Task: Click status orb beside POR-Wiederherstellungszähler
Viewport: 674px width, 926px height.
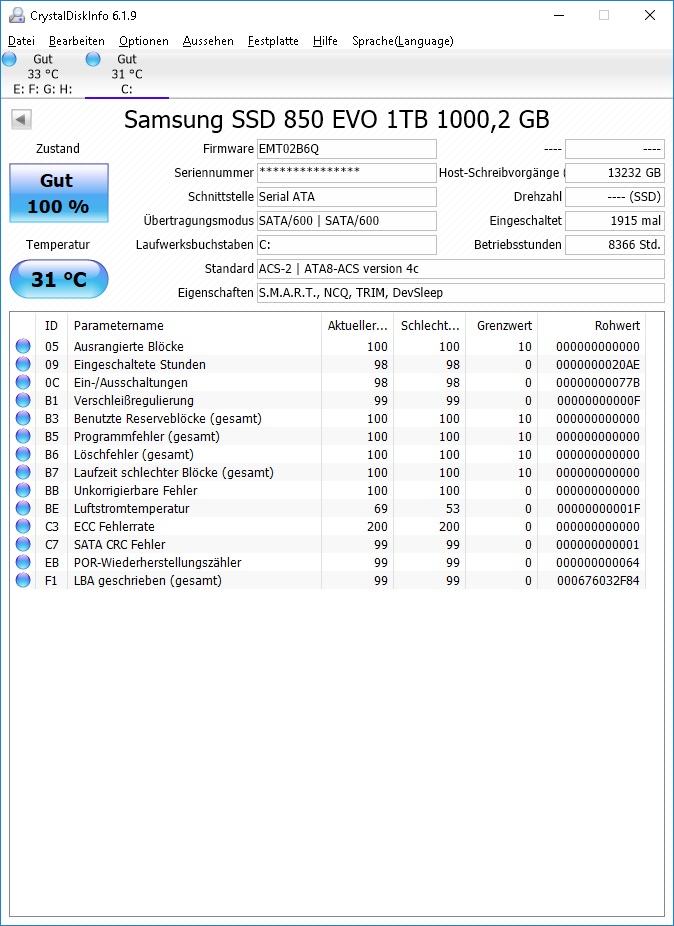Action: pos(23,563)
